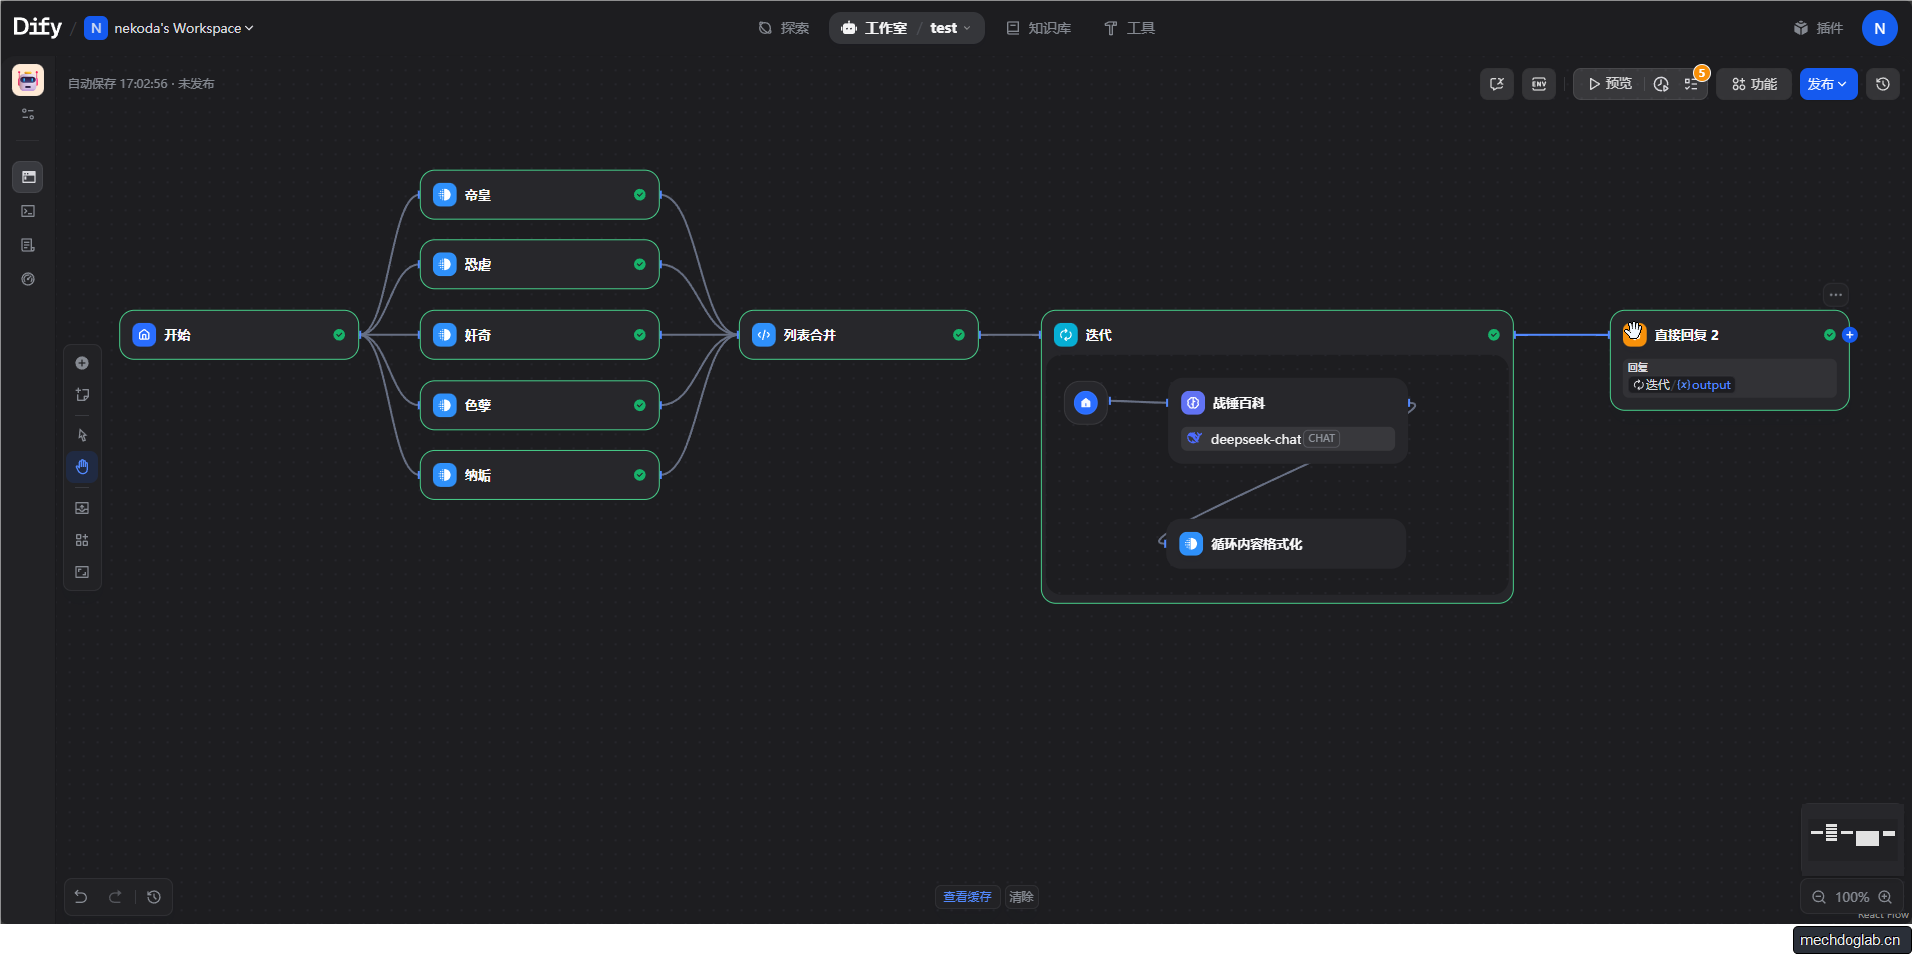Switch to pointer mode
This screenshot has width=1912, height=954.
coord(82,435)
